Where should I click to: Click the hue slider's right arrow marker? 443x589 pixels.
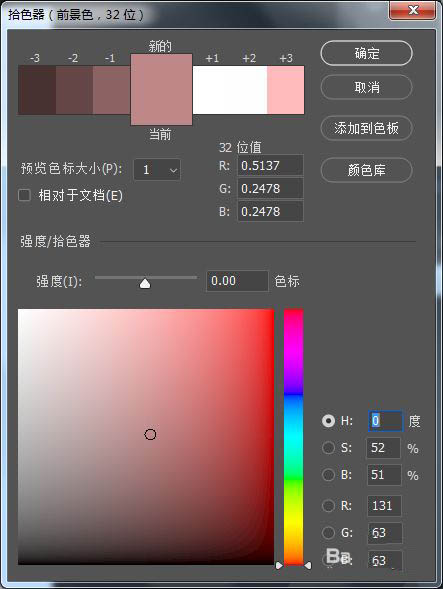point(308,565)
